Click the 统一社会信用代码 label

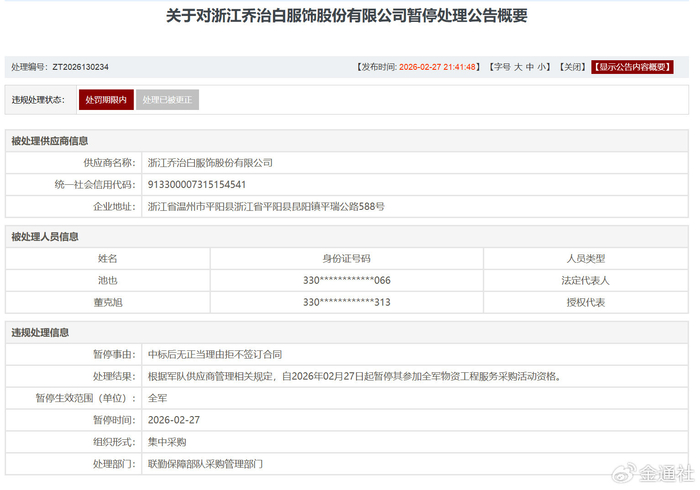coord(95,185)
